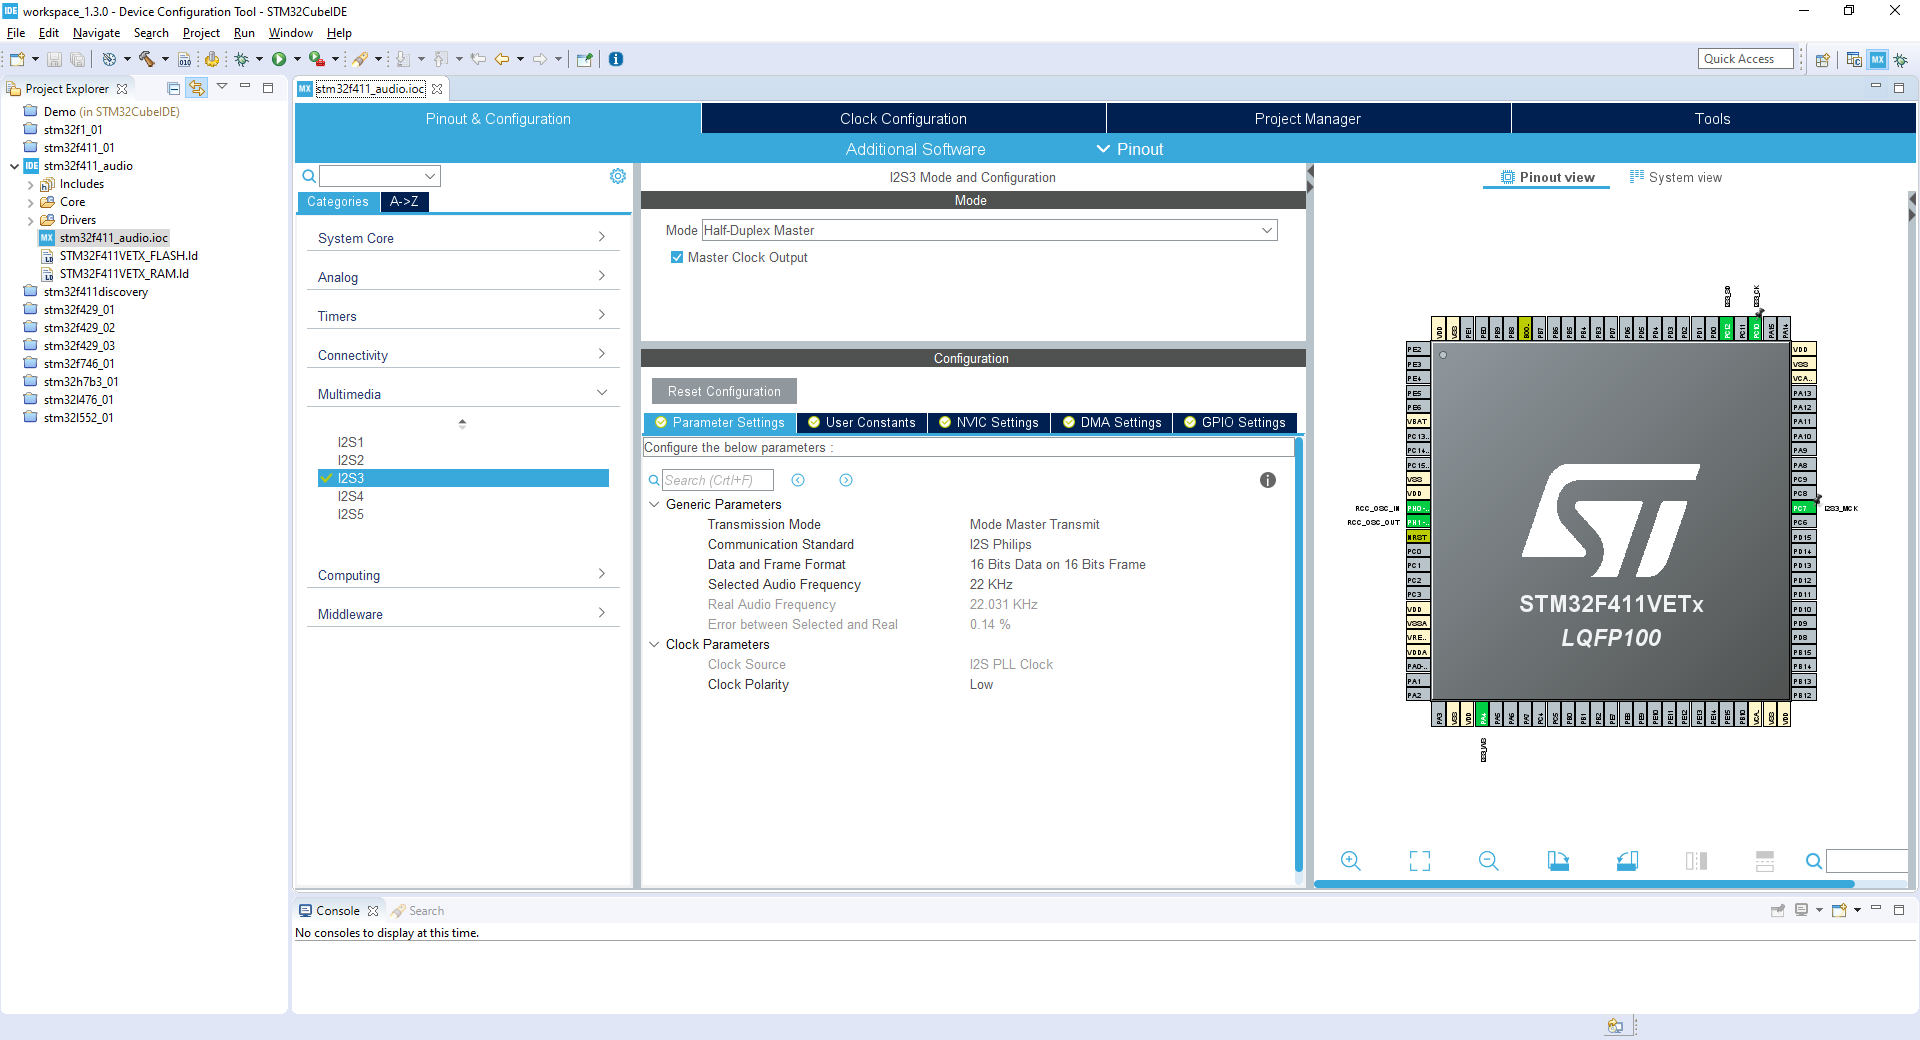Open the categories settings gear icon
The image size is (1920, 1040).
click(x=618, y=176)
